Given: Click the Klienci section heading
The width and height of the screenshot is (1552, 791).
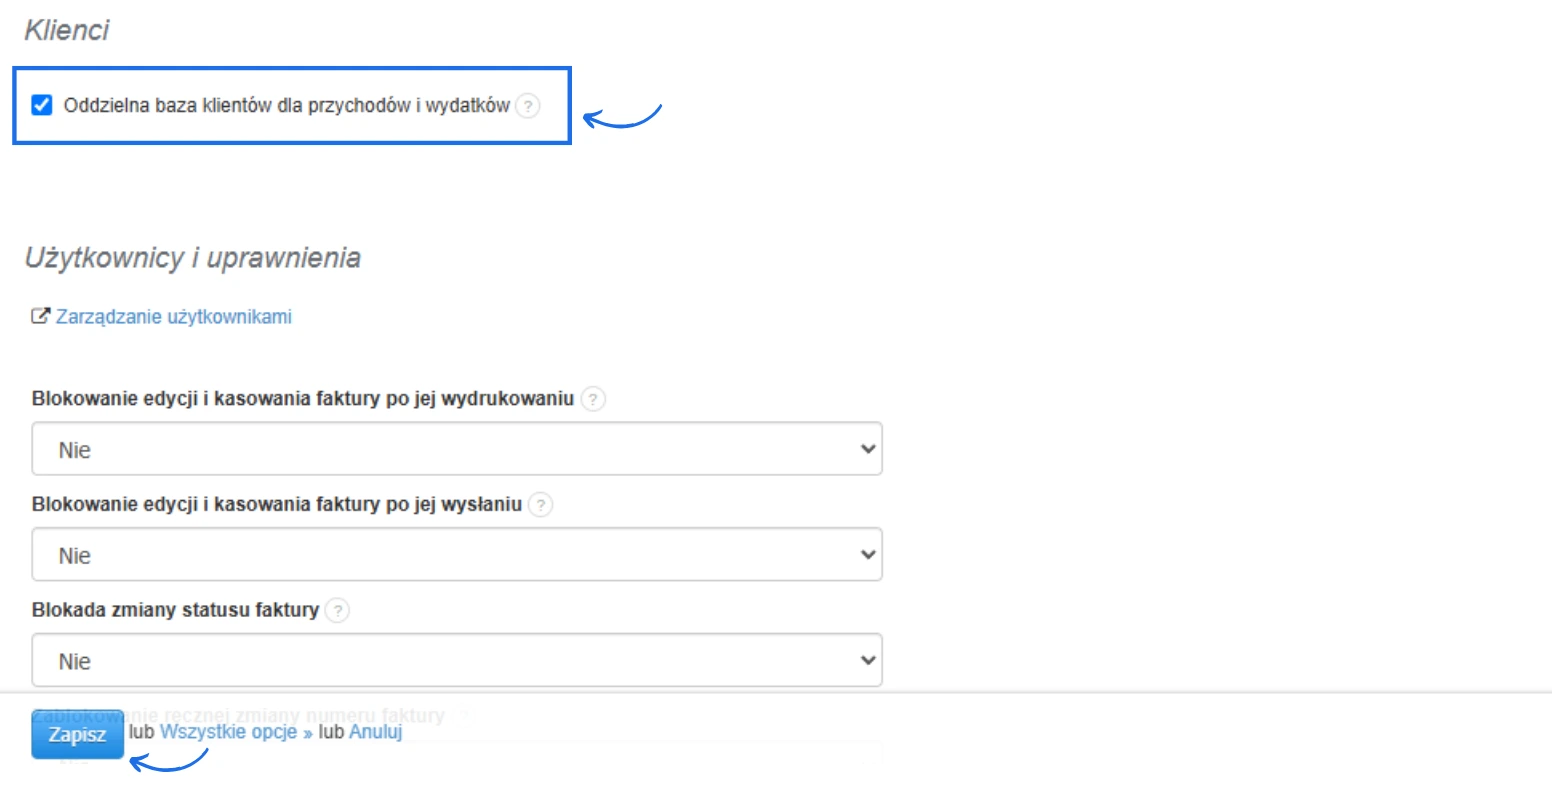Looking at the screenshot, I should [67, 30].
